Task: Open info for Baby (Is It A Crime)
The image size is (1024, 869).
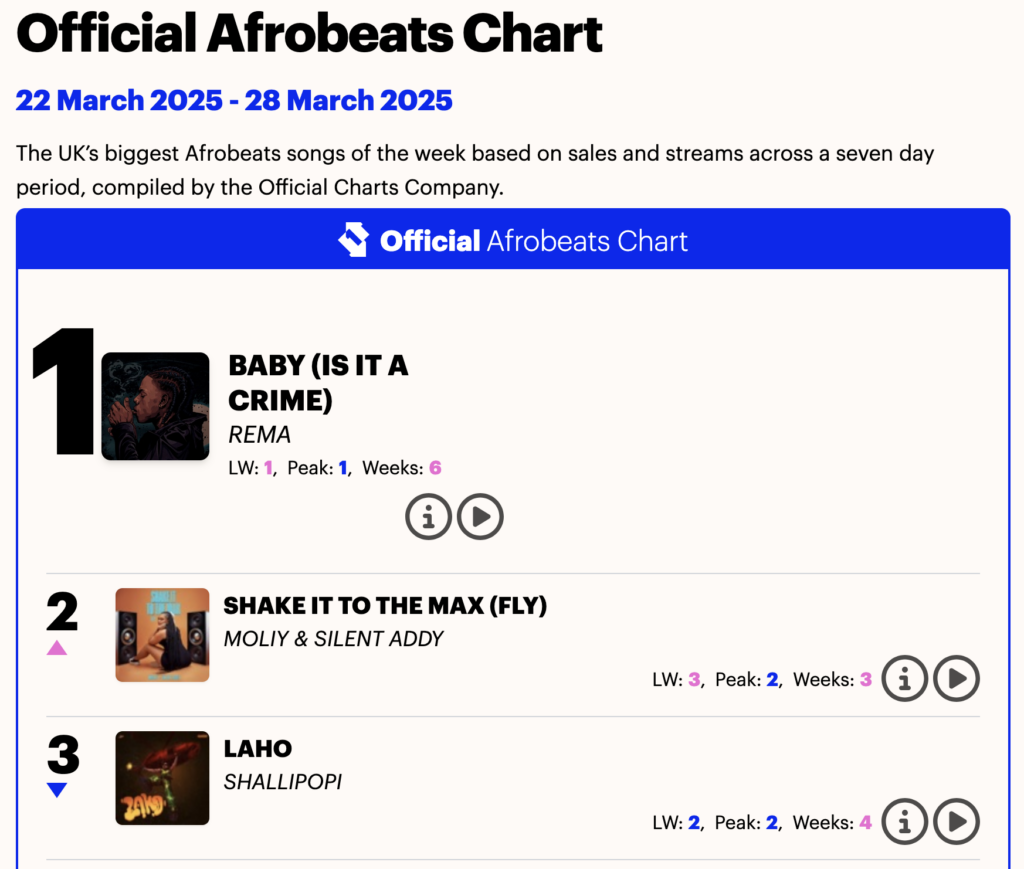Action: click(428, 516)
